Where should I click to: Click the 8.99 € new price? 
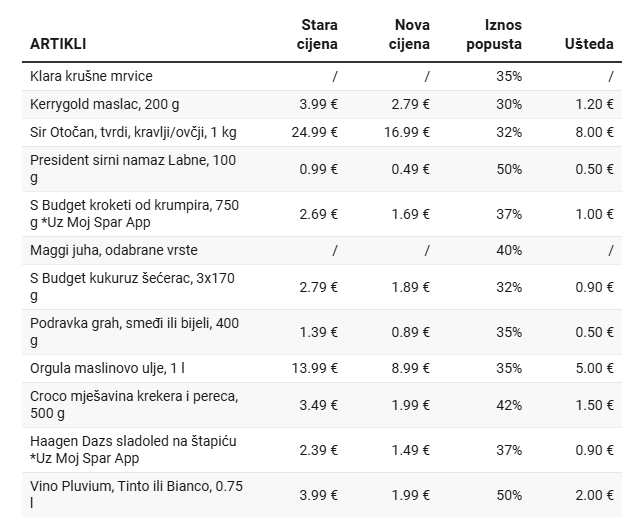coord(411,368)
